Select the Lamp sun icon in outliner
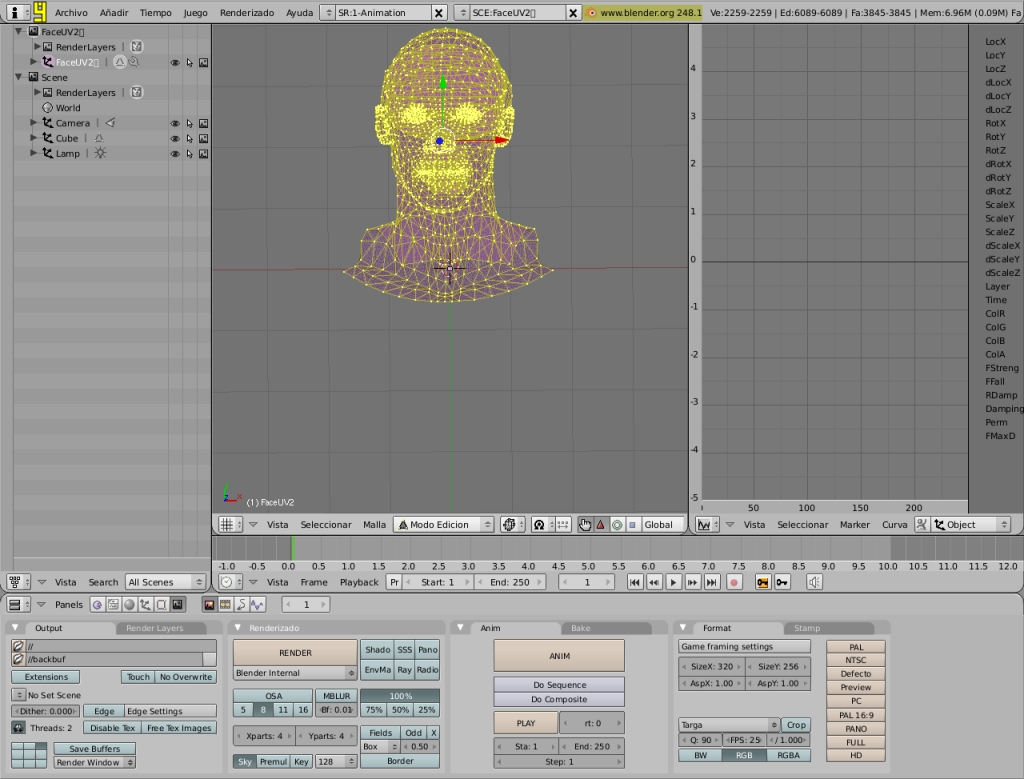Viewport: 1024px width, 779px height. (100, 154)
